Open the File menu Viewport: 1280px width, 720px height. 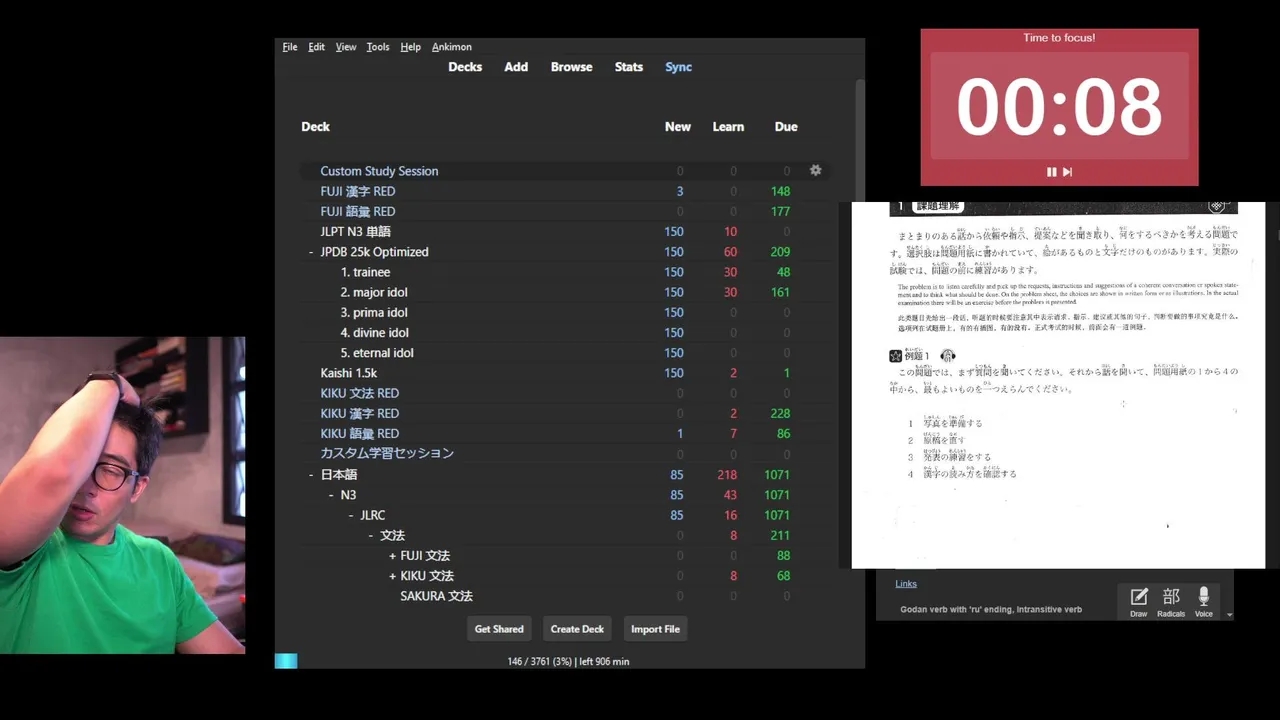point(290,47)
